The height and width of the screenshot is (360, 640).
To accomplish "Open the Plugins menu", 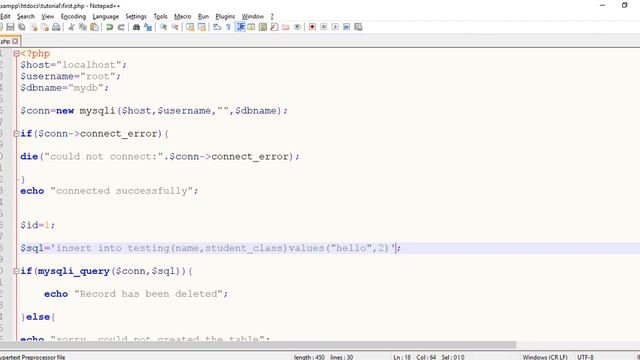I will click(x=225, y=16).
